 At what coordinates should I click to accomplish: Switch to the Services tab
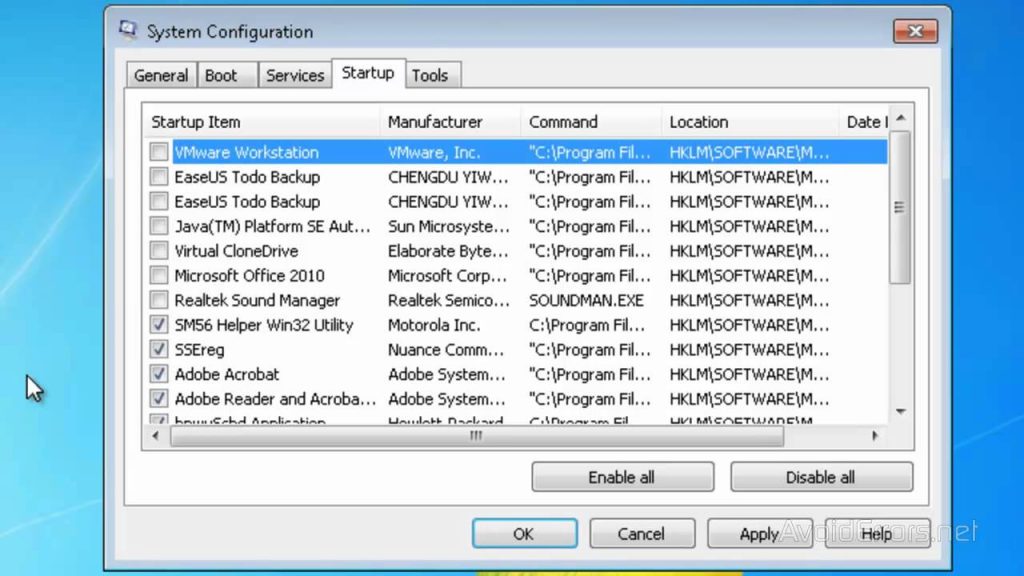click(294, 75)
